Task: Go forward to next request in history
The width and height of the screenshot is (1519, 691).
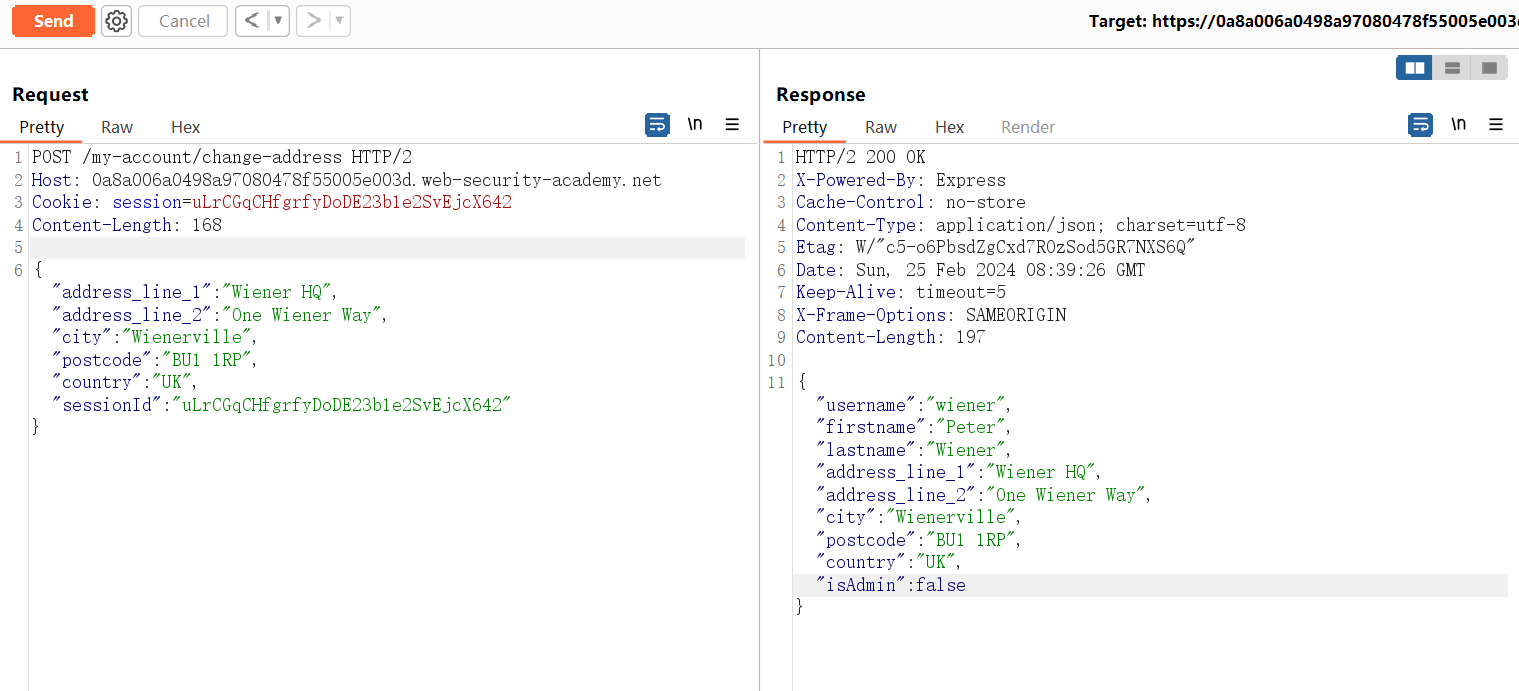Action: coord(313,21)
